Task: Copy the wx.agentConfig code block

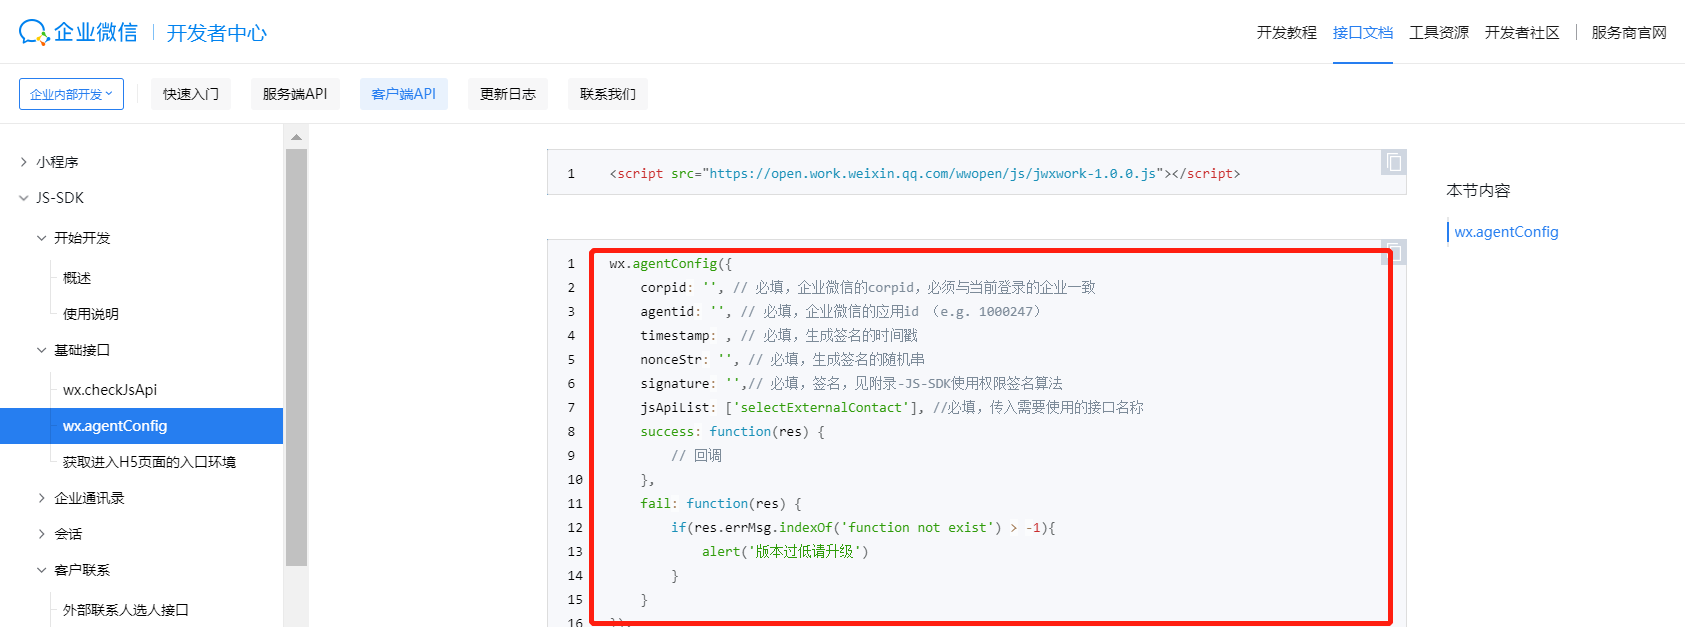Action: 1394,252
